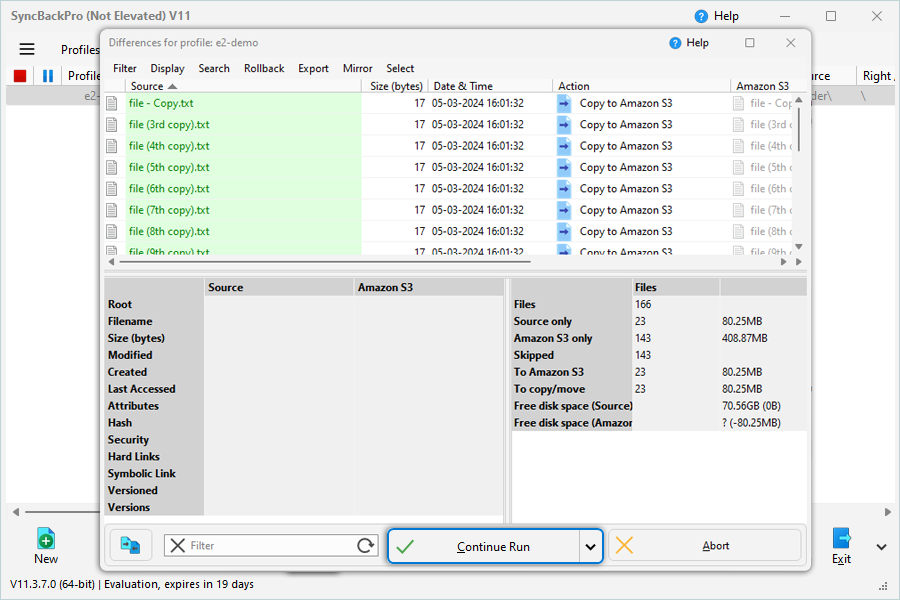Click the Skipped statistics row

pos(659,355)
